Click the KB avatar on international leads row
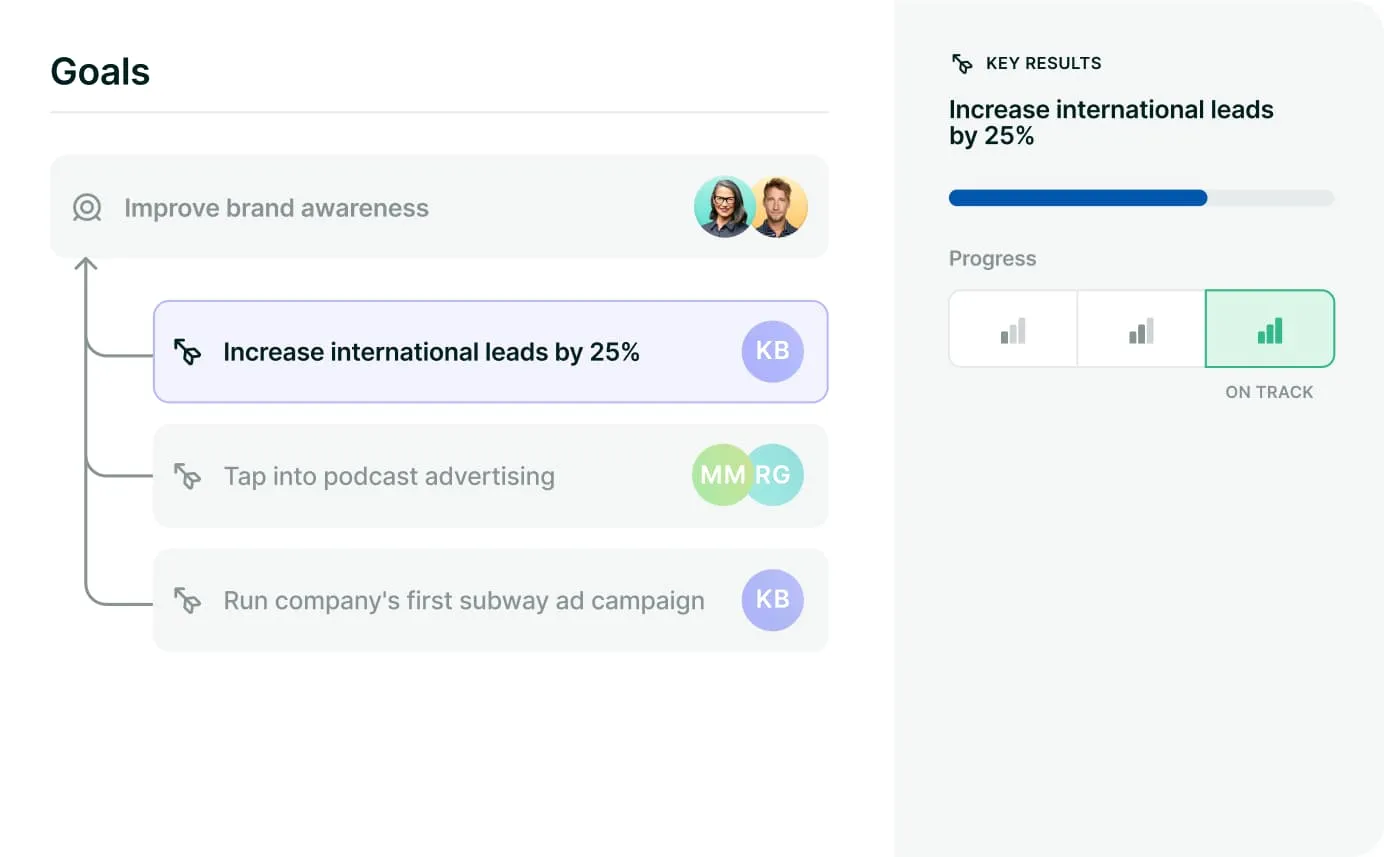Viewport: 1384px width, 857px height. 772,352
